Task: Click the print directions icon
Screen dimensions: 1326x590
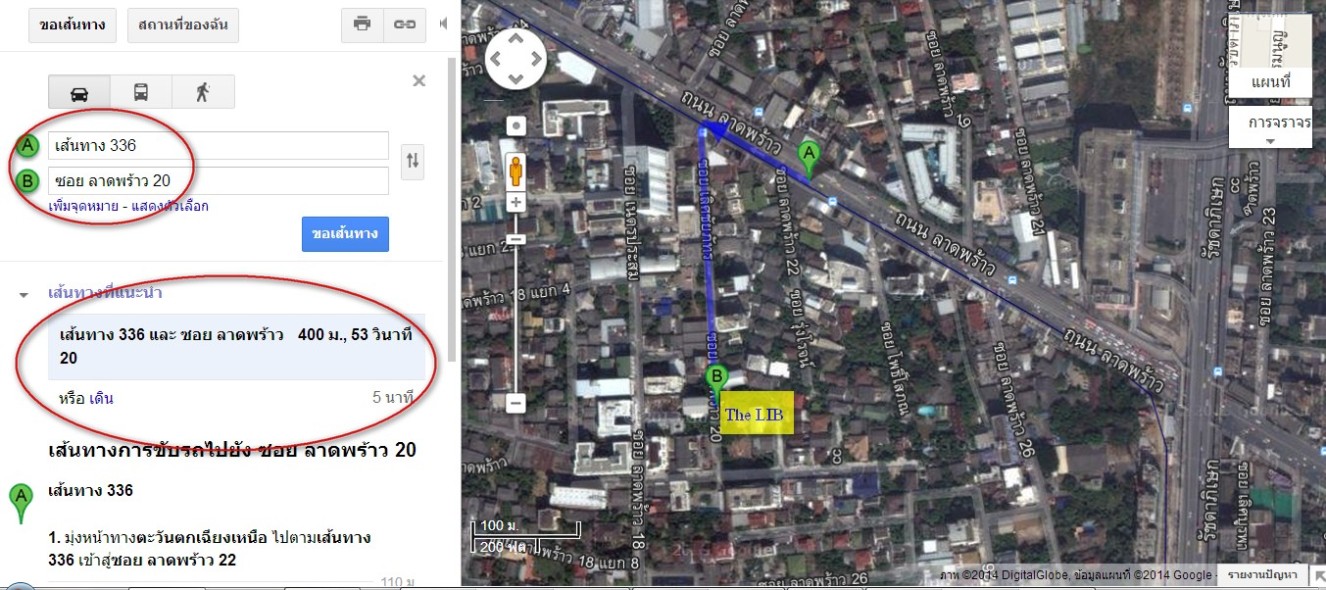Action: coord(362,24)
